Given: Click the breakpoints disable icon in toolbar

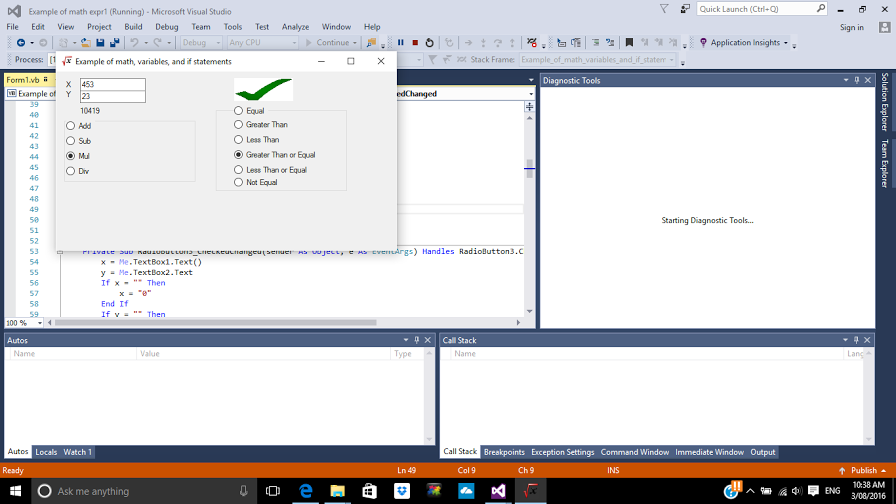Looking at the screenshot, I should pyautogui.click(x=532, y=43).
